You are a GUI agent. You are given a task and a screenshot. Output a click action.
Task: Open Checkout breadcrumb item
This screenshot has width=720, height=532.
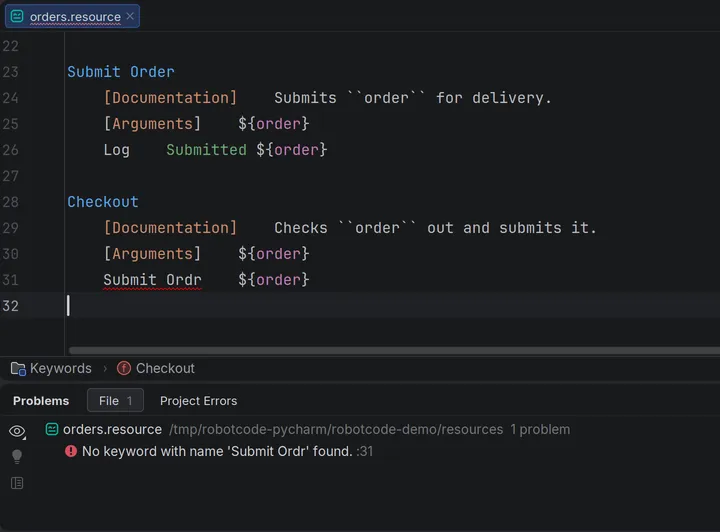pos(165,369)
